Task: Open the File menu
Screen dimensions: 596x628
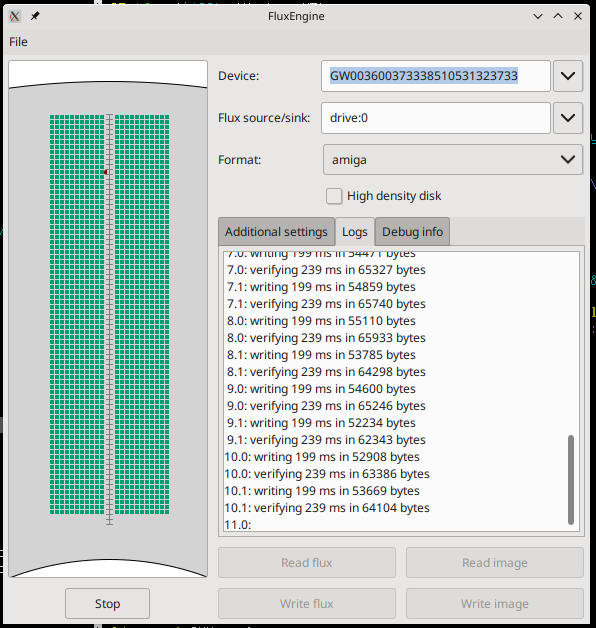Action: 18,42
